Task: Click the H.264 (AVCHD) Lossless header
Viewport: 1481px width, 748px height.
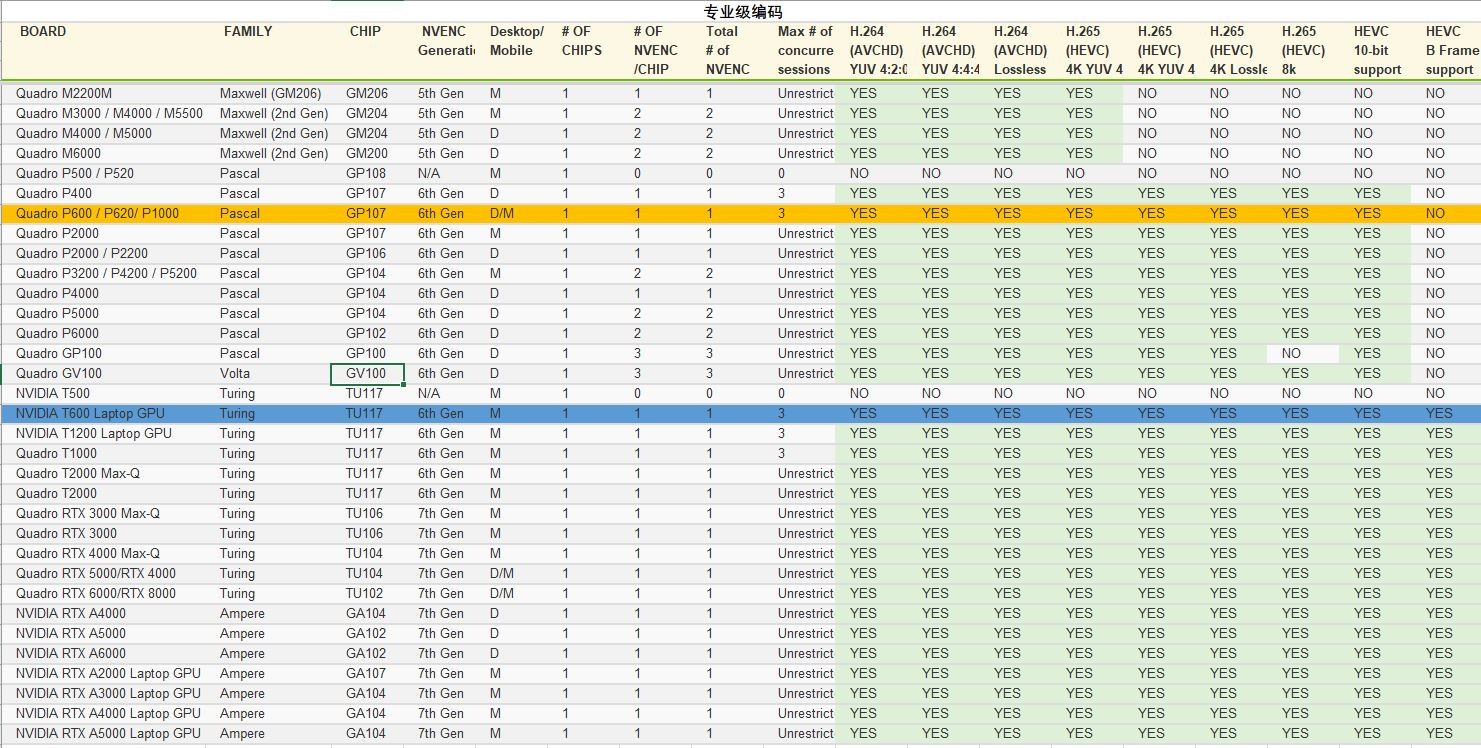Action: pos(1015,51)
